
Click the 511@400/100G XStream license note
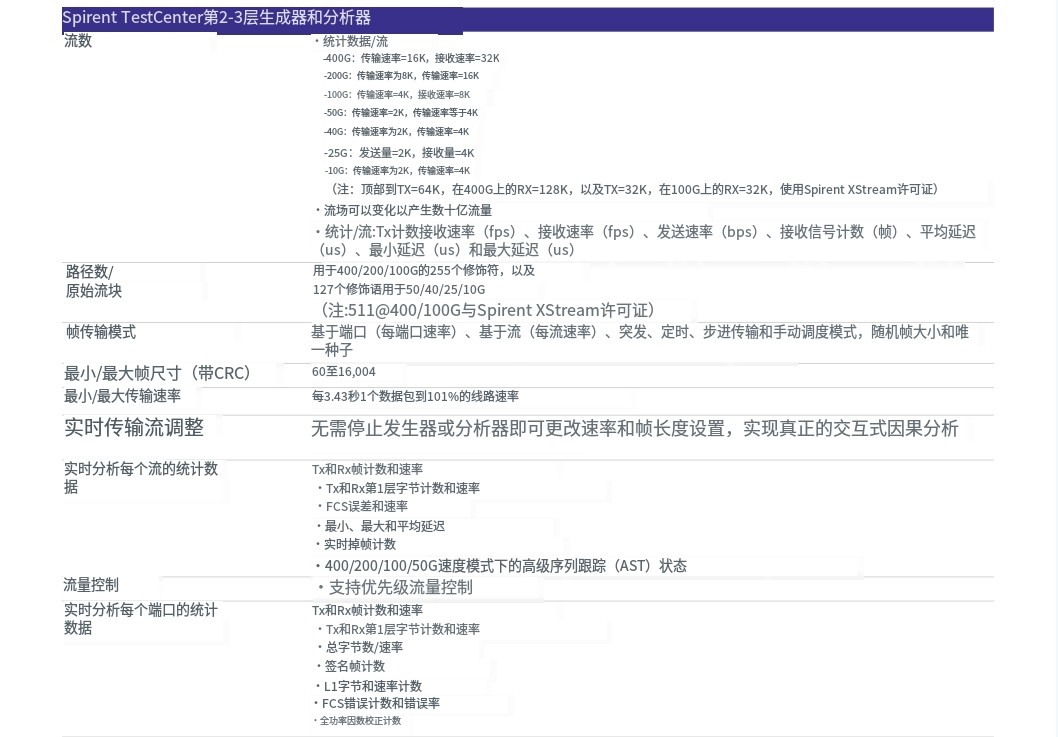point(487,310)
